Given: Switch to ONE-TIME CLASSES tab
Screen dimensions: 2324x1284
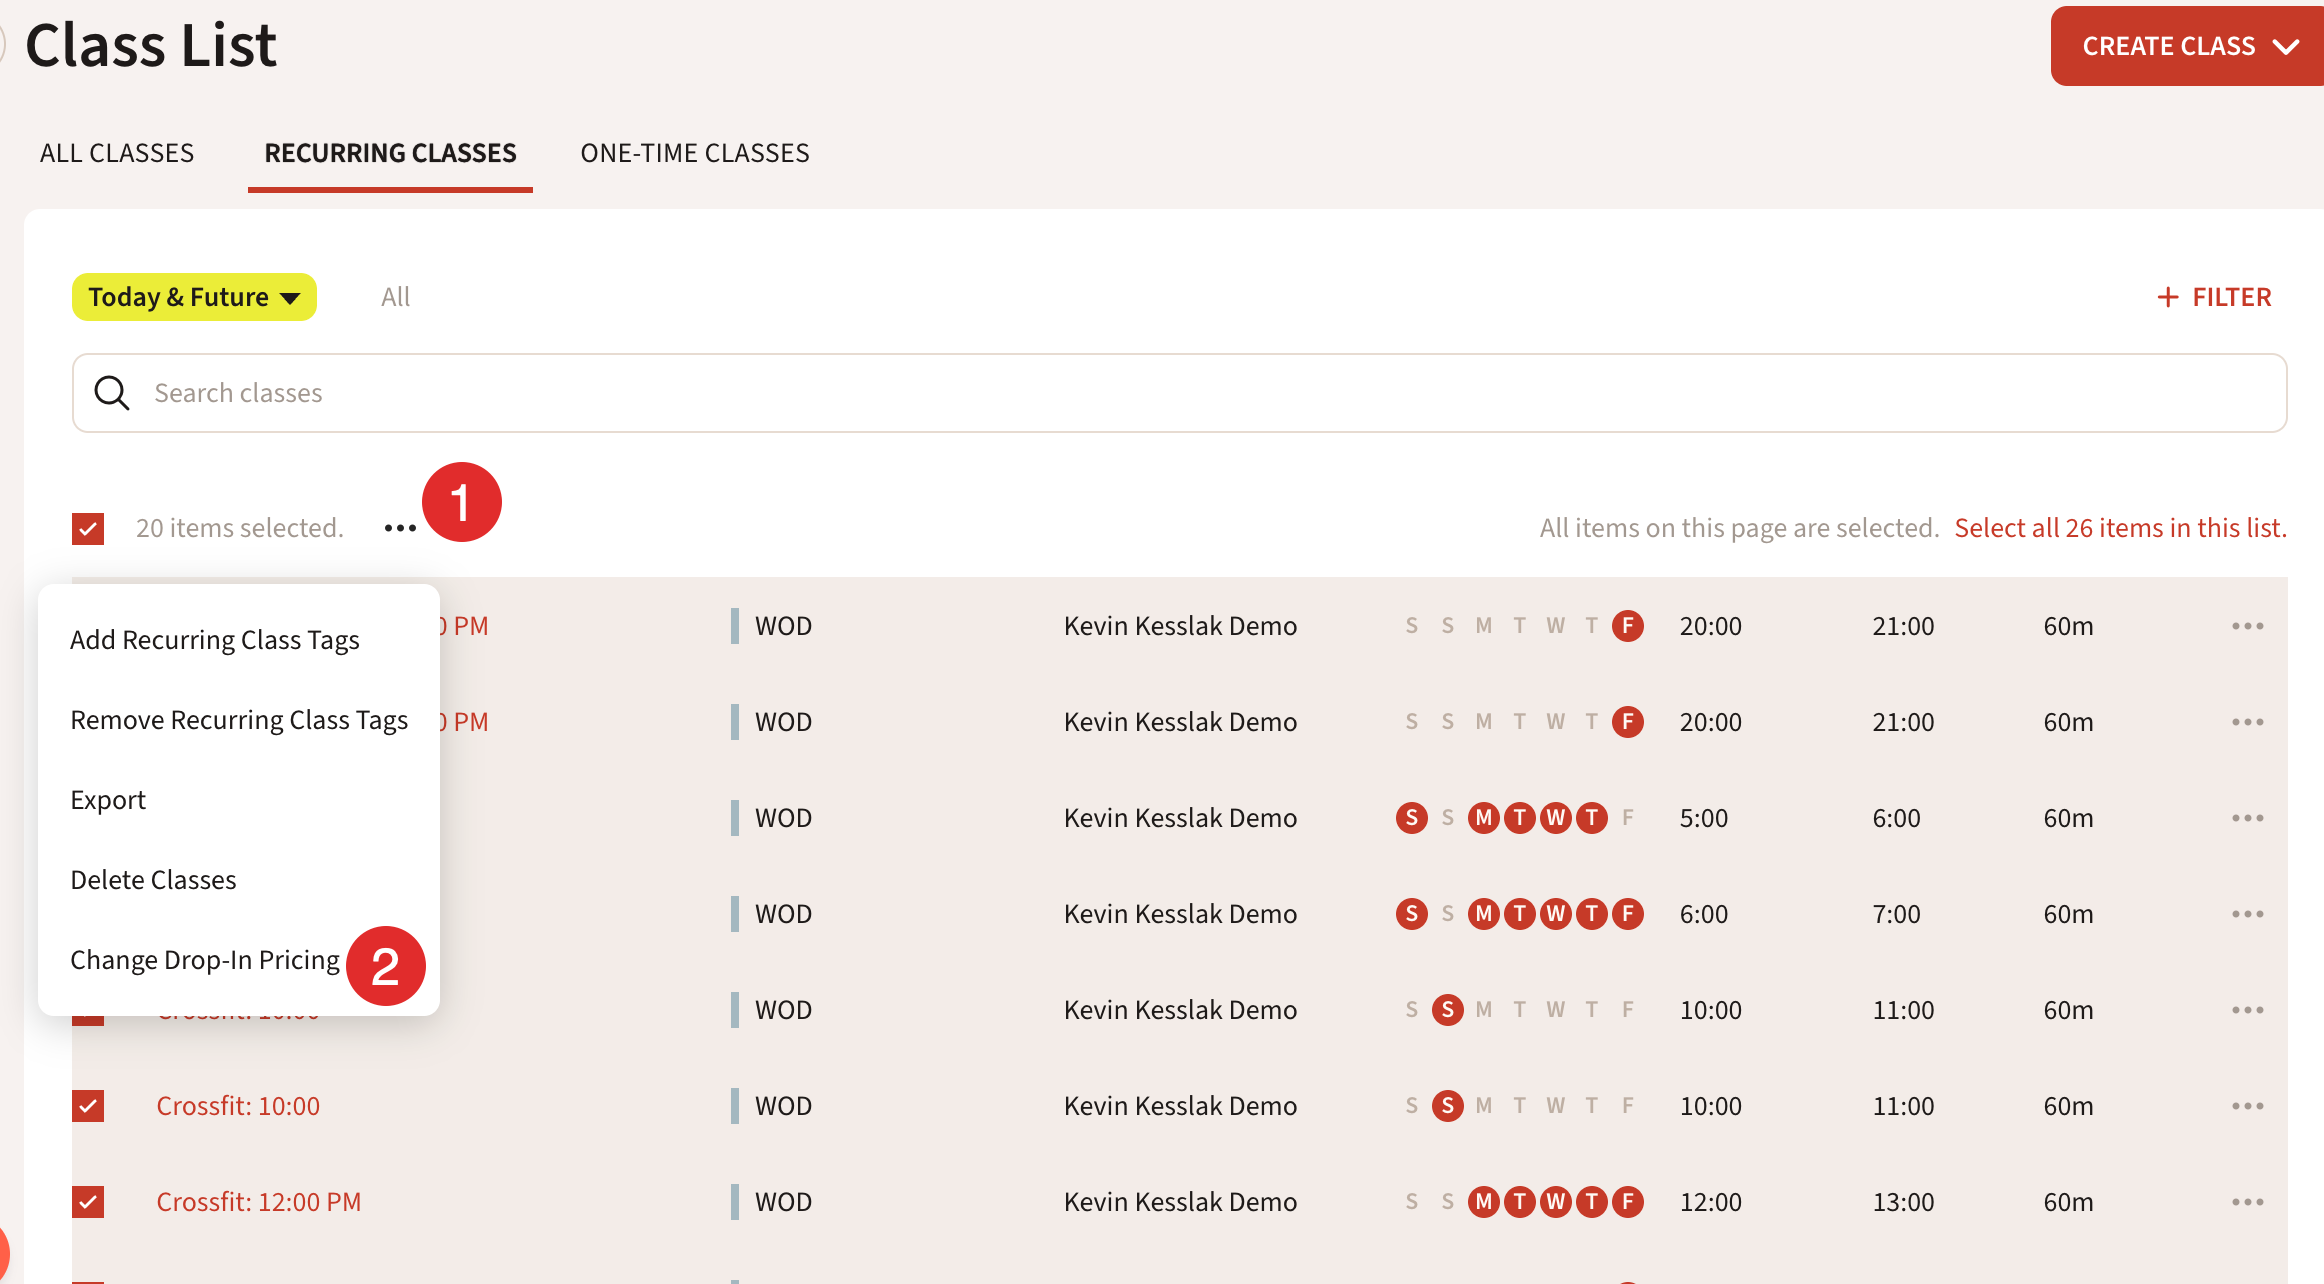Looking at the screenshot, I should [695, 153].
